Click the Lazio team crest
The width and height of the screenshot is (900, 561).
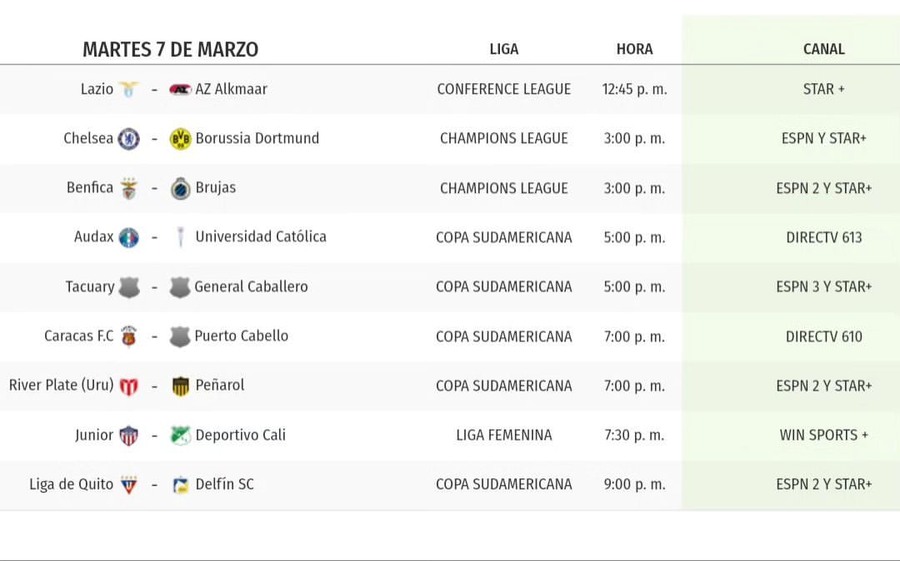point(129,89)
